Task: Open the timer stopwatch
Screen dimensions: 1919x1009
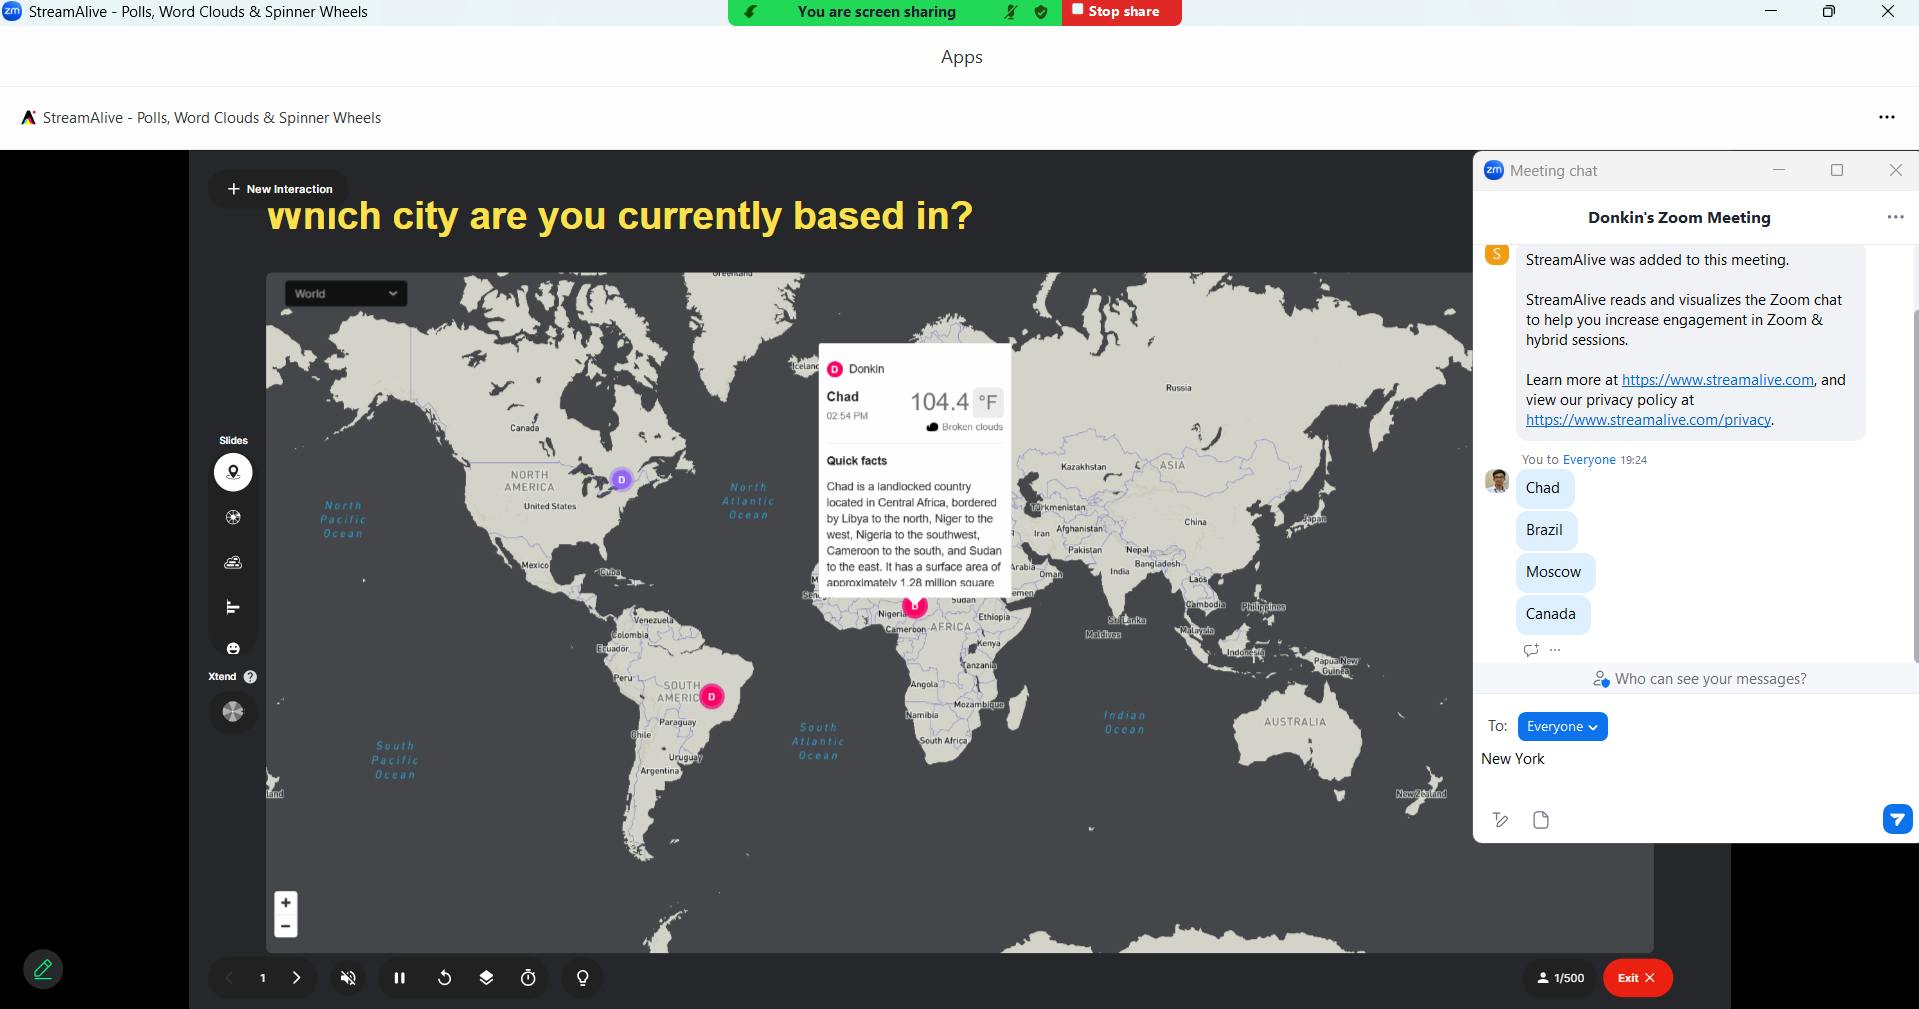Action: tap(528, 978)
